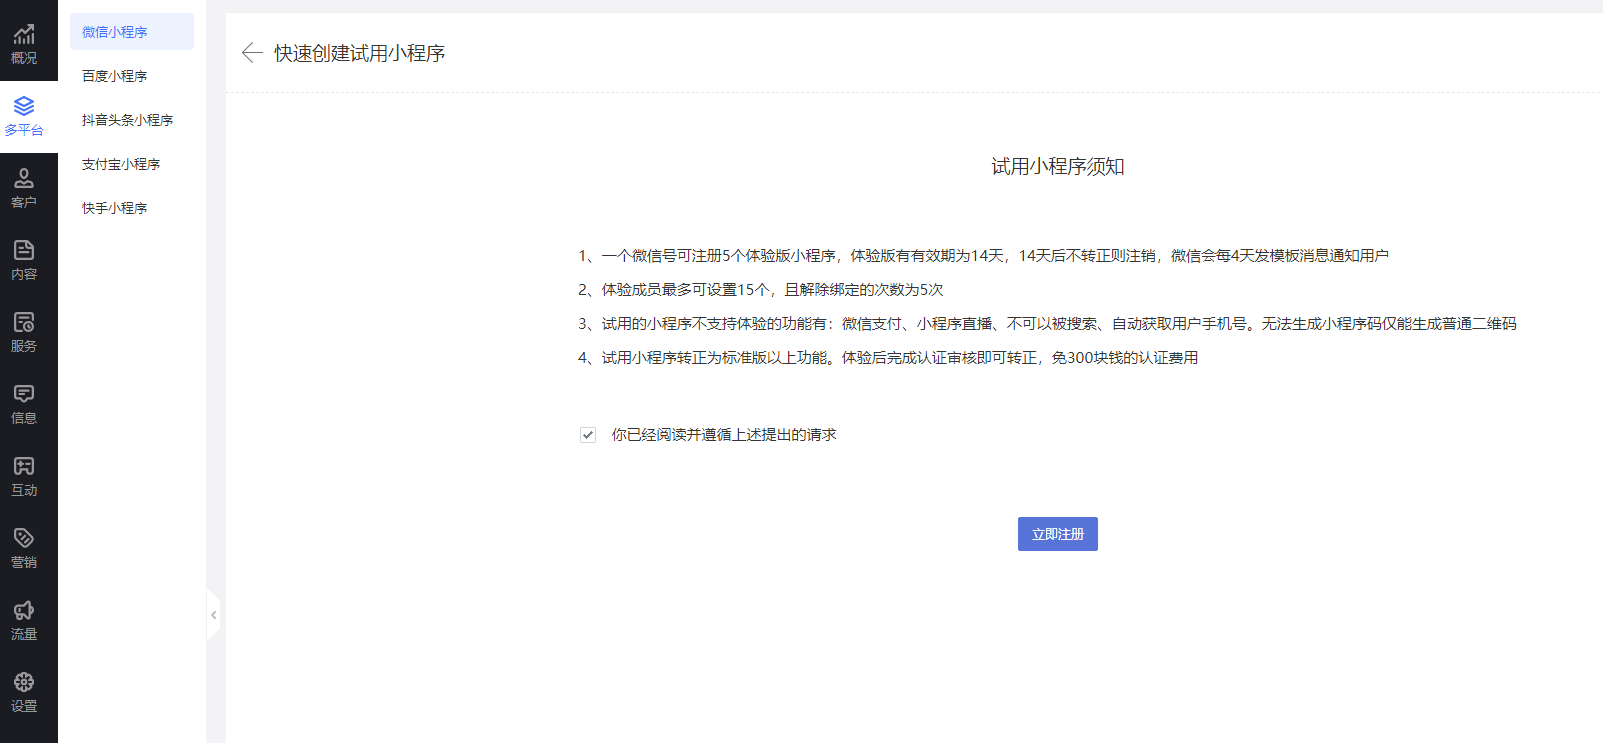
Task: Click the 立即注册 button
Action: click(1058, 534)
